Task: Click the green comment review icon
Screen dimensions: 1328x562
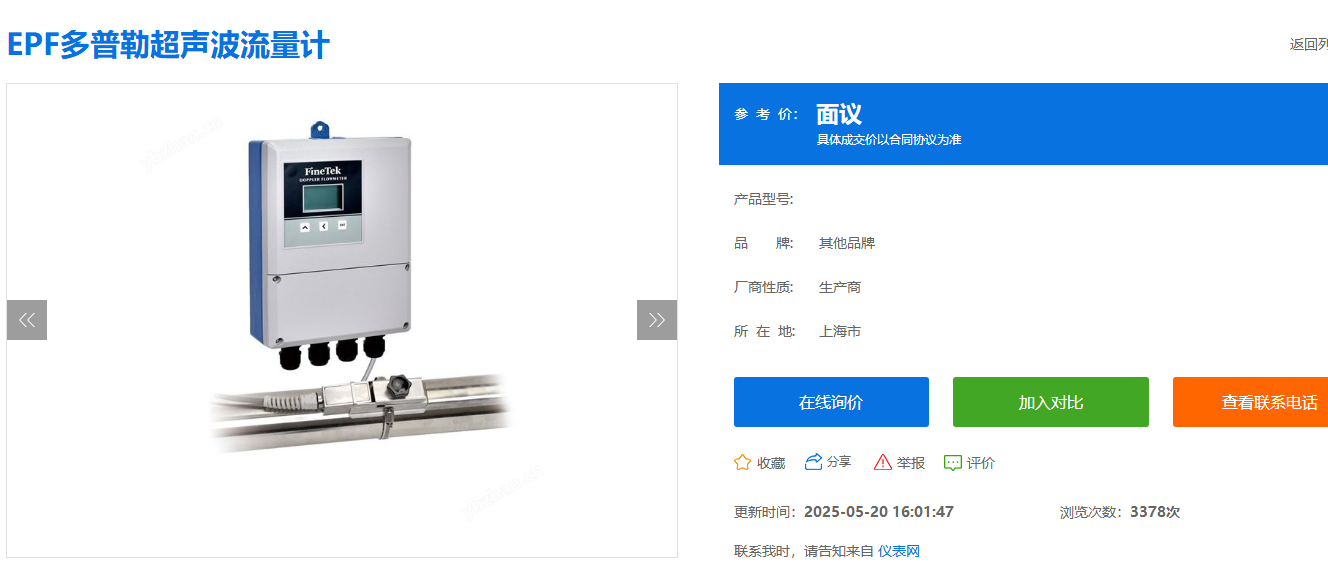Action: point(953,463)
